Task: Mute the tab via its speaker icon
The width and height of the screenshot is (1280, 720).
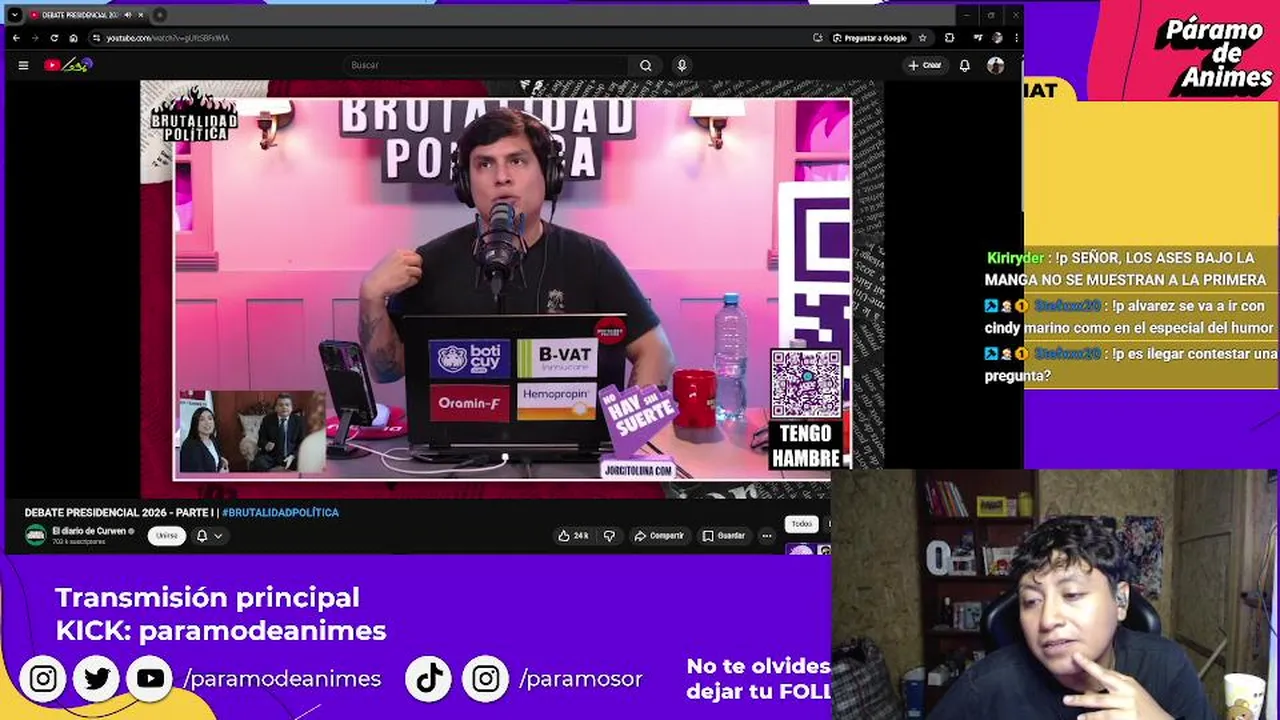Action: (128, 15)
